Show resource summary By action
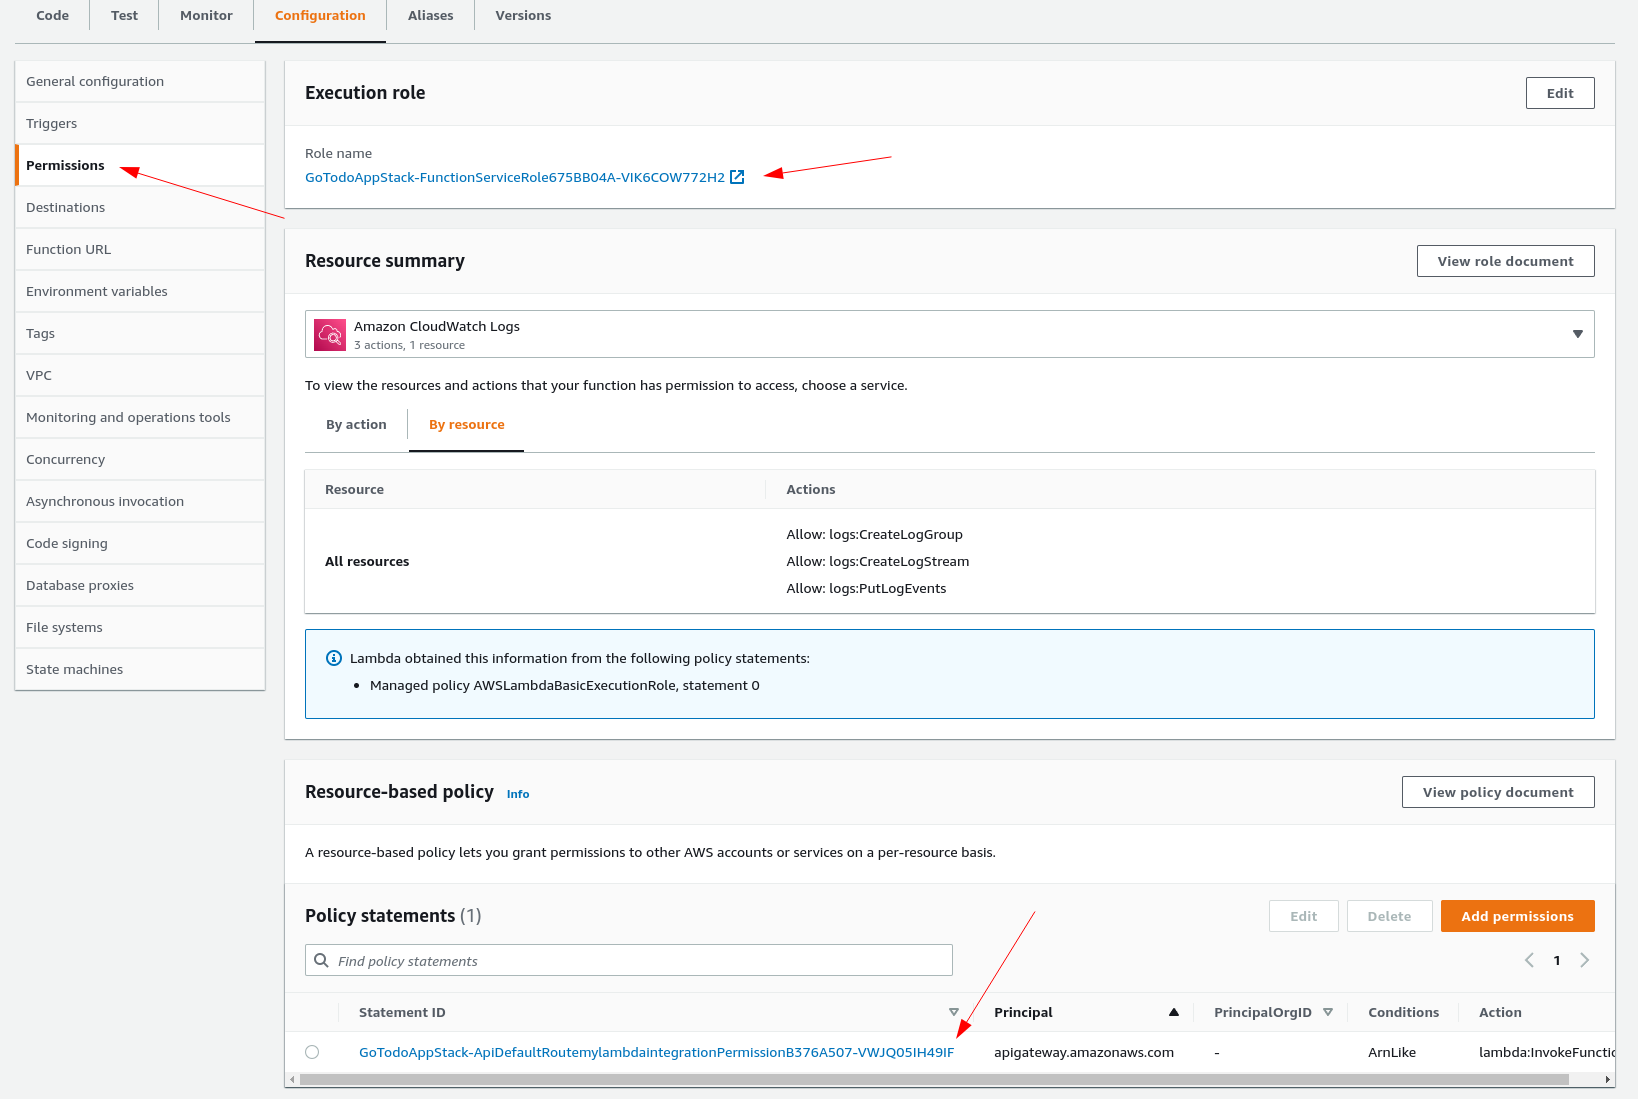The width and height of the screenshot is (1638, 1099). 356,425
